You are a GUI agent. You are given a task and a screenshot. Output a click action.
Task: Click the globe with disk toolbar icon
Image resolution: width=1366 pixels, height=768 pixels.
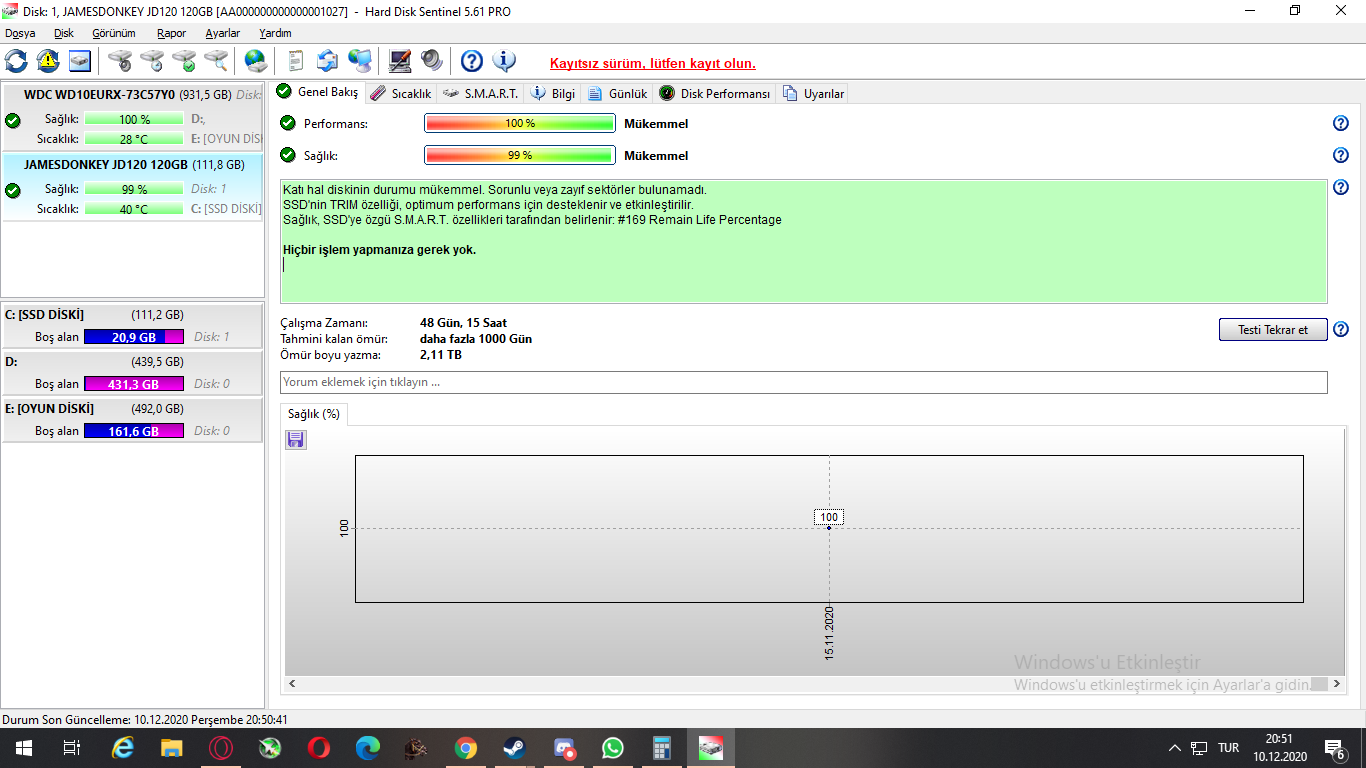pyautogui.click(x=256, y=61)
